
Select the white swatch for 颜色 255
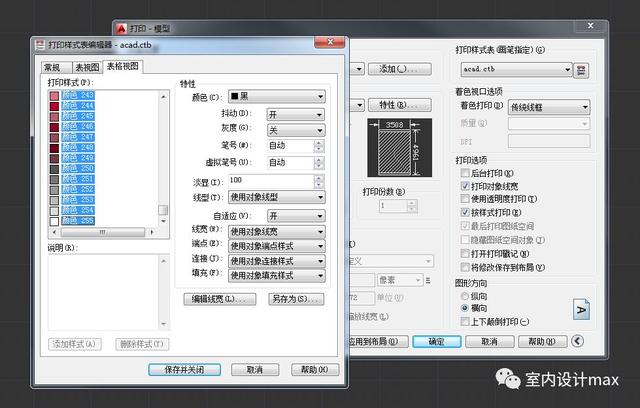pos(54,221)
